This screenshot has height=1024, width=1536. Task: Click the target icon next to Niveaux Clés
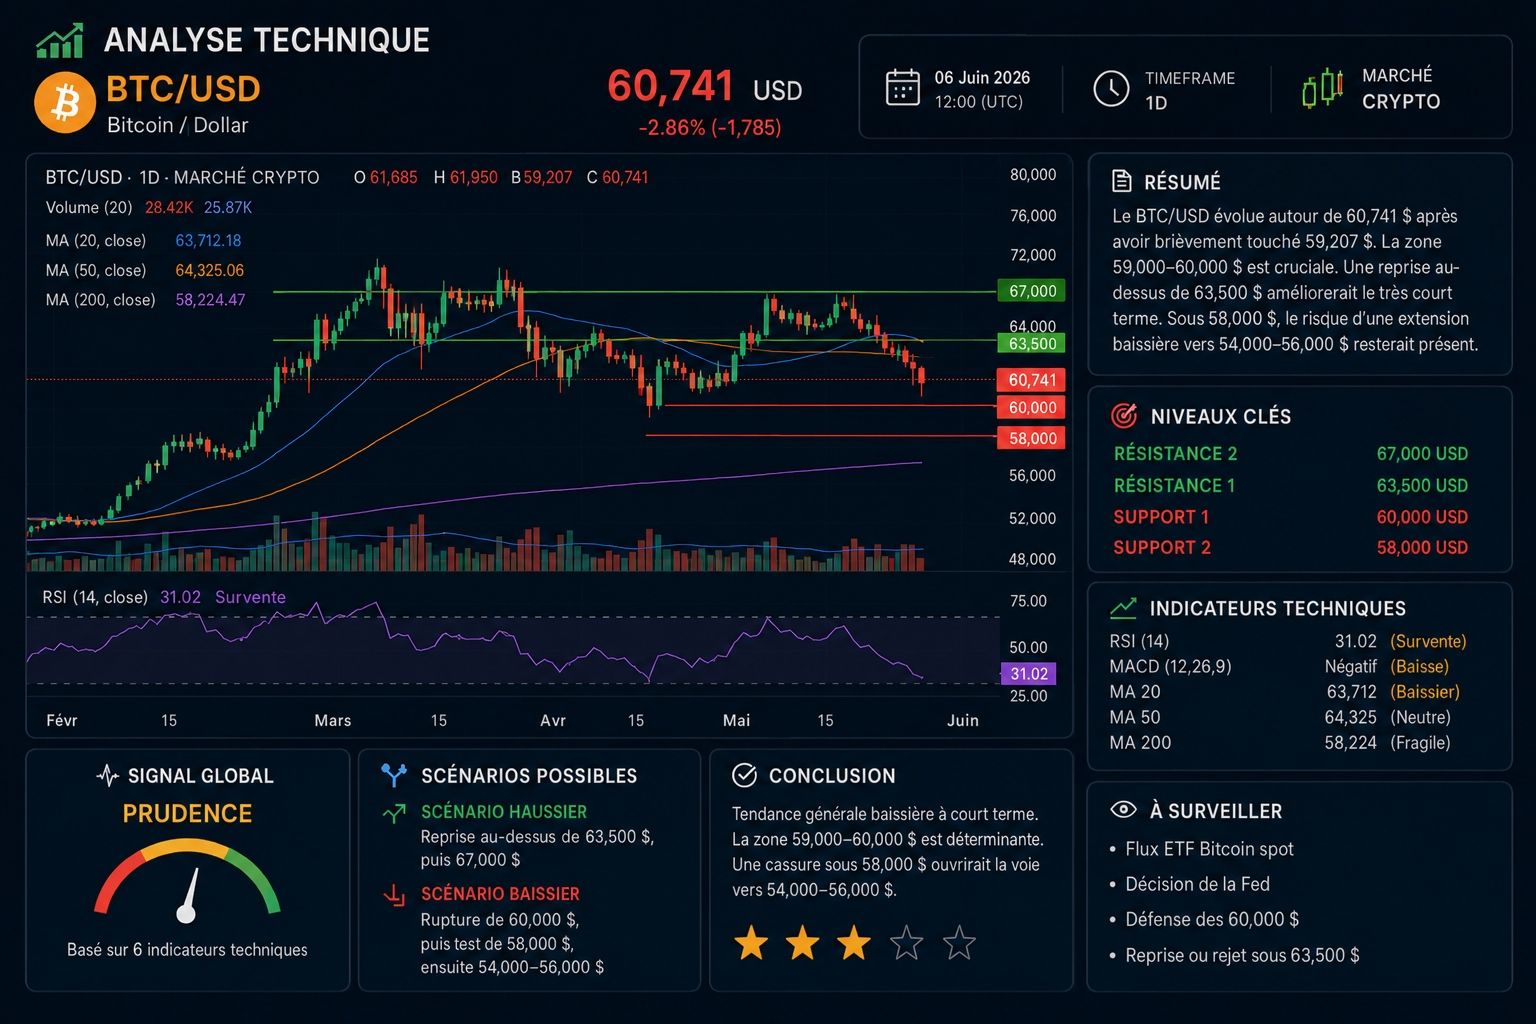pos(1124,415)
